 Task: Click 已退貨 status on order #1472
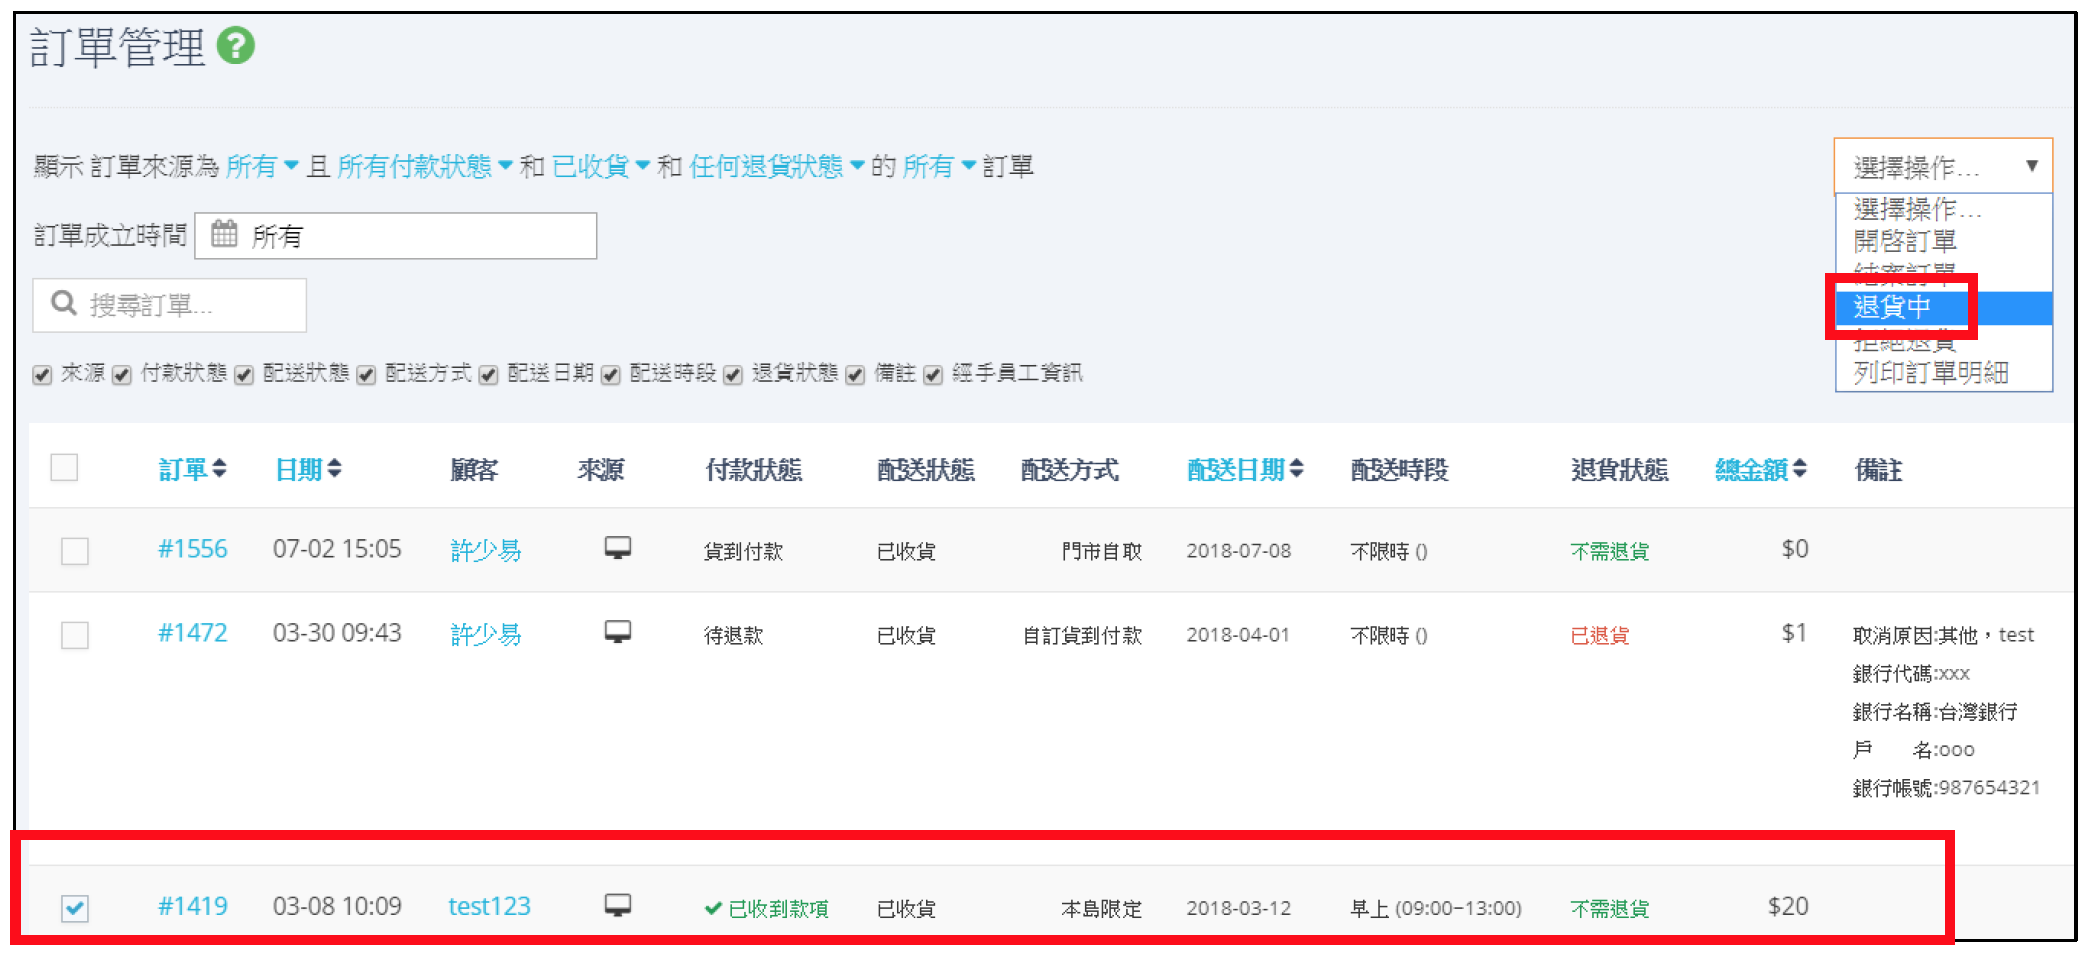1600,635
